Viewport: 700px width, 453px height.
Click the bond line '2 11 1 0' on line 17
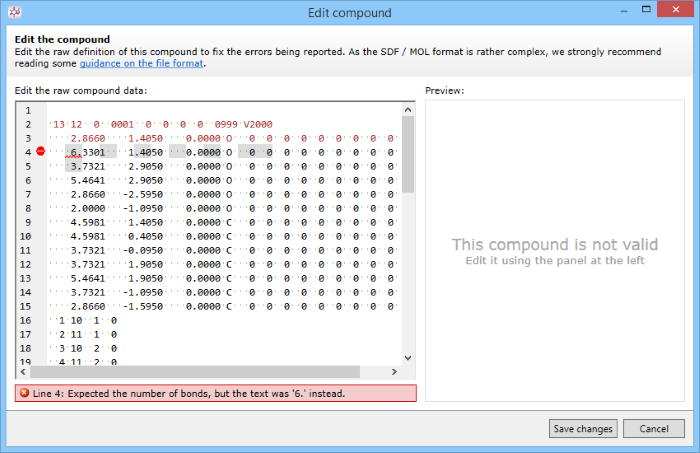(88, 334)
